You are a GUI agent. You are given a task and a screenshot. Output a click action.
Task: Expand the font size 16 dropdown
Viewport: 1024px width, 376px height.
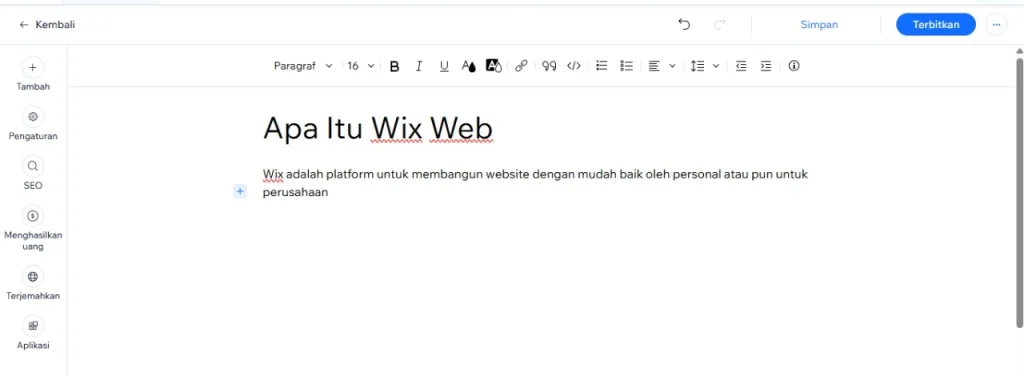[360, 66]
